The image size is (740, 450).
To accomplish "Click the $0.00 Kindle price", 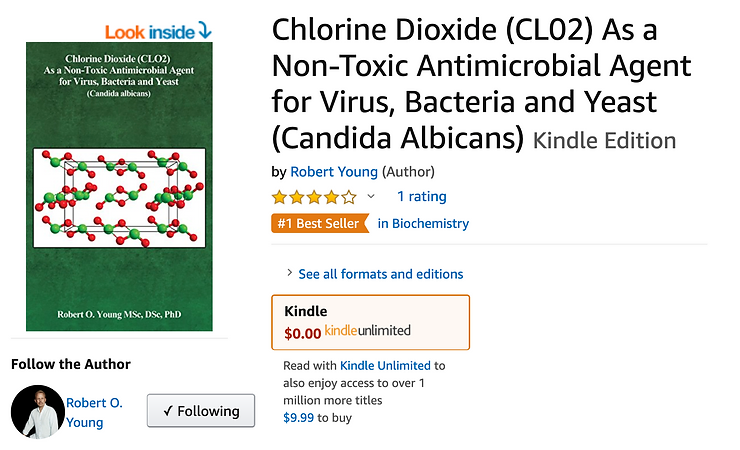I will pyautogui.click(x=302, y=332).
